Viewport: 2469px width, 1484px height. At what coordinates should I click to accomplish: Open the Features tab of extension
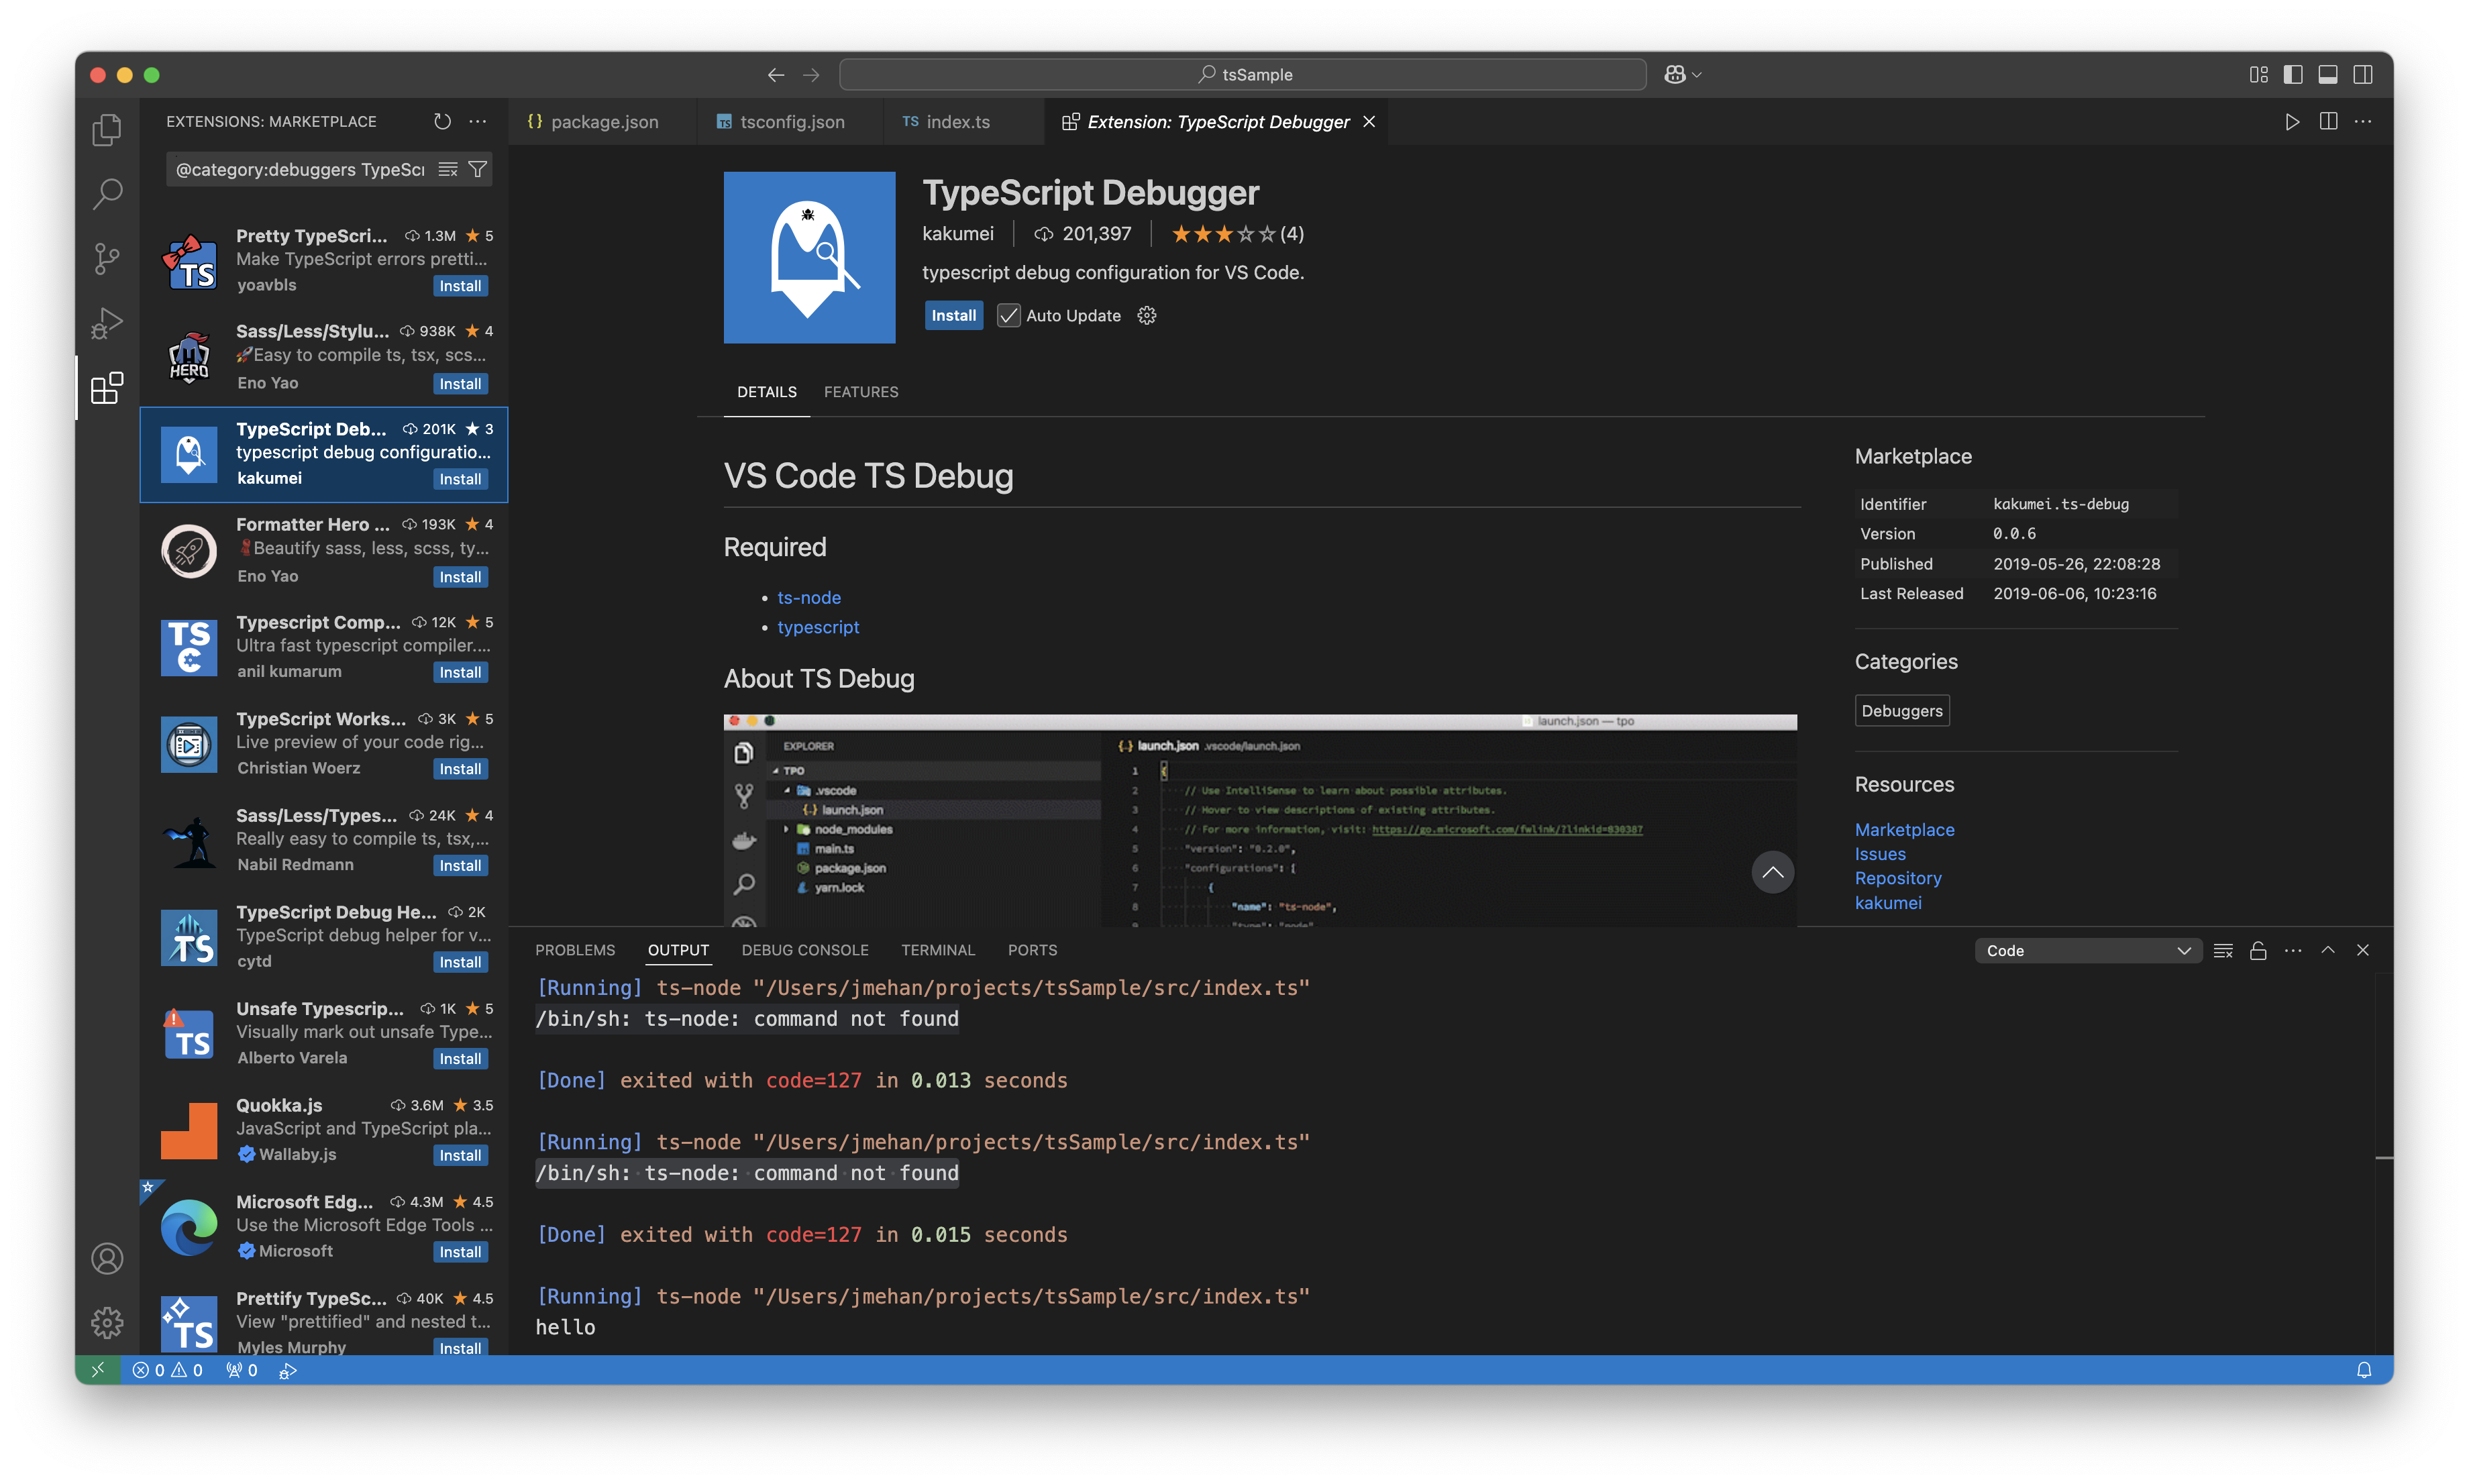pos(861,392)
